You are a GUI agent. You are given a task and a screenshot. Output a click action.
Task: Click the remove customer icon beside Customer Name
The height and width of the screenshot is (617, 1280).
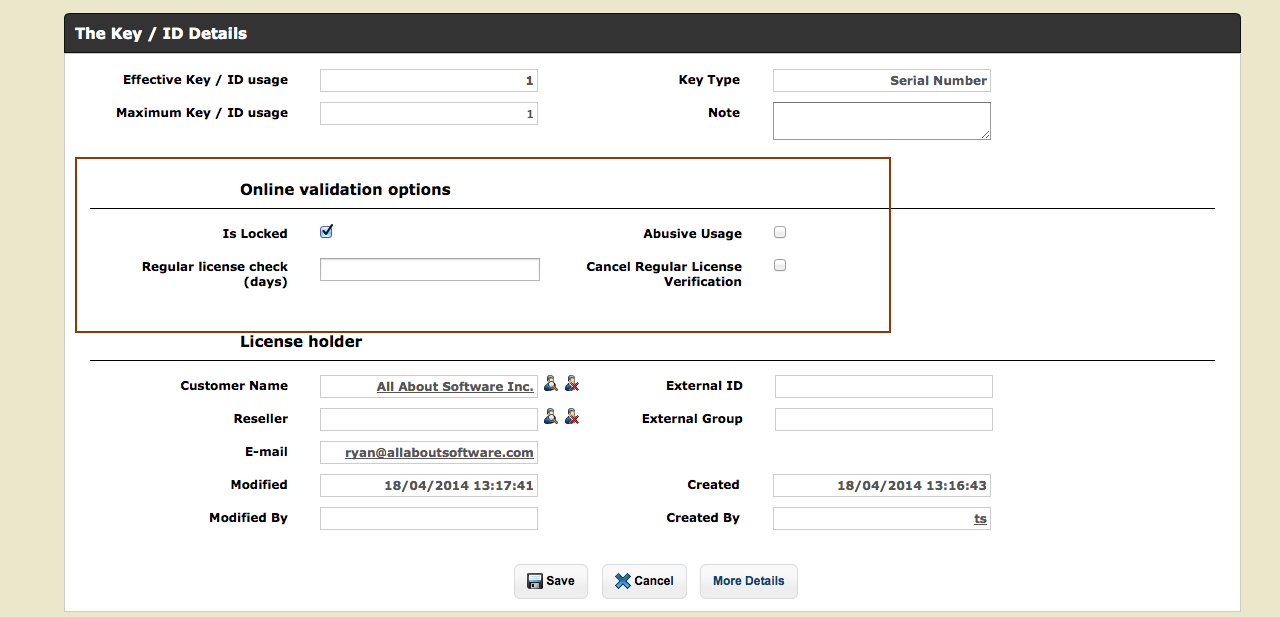572,384
